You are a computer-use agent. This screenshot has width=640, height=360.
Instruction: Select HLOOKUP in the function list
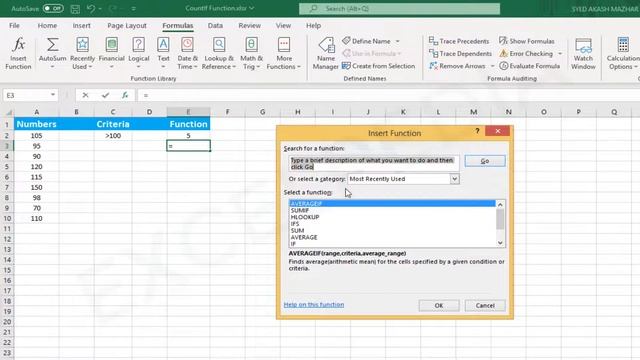[392, 217]
